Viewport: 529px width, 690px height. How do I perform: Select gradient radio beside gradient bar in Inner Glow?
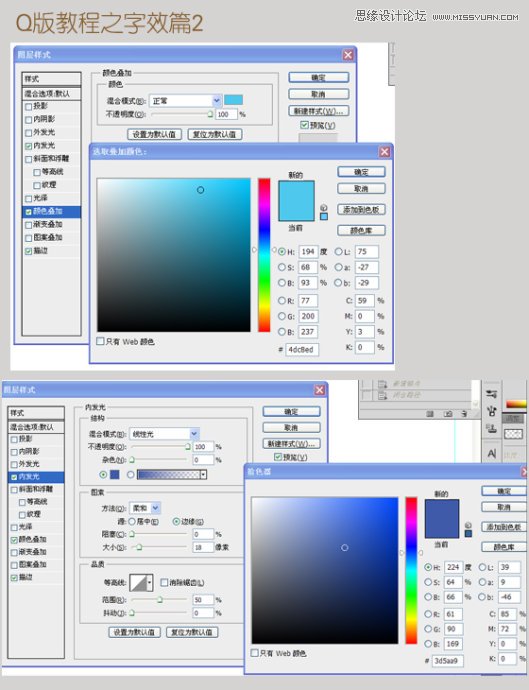tap(130, 475)
